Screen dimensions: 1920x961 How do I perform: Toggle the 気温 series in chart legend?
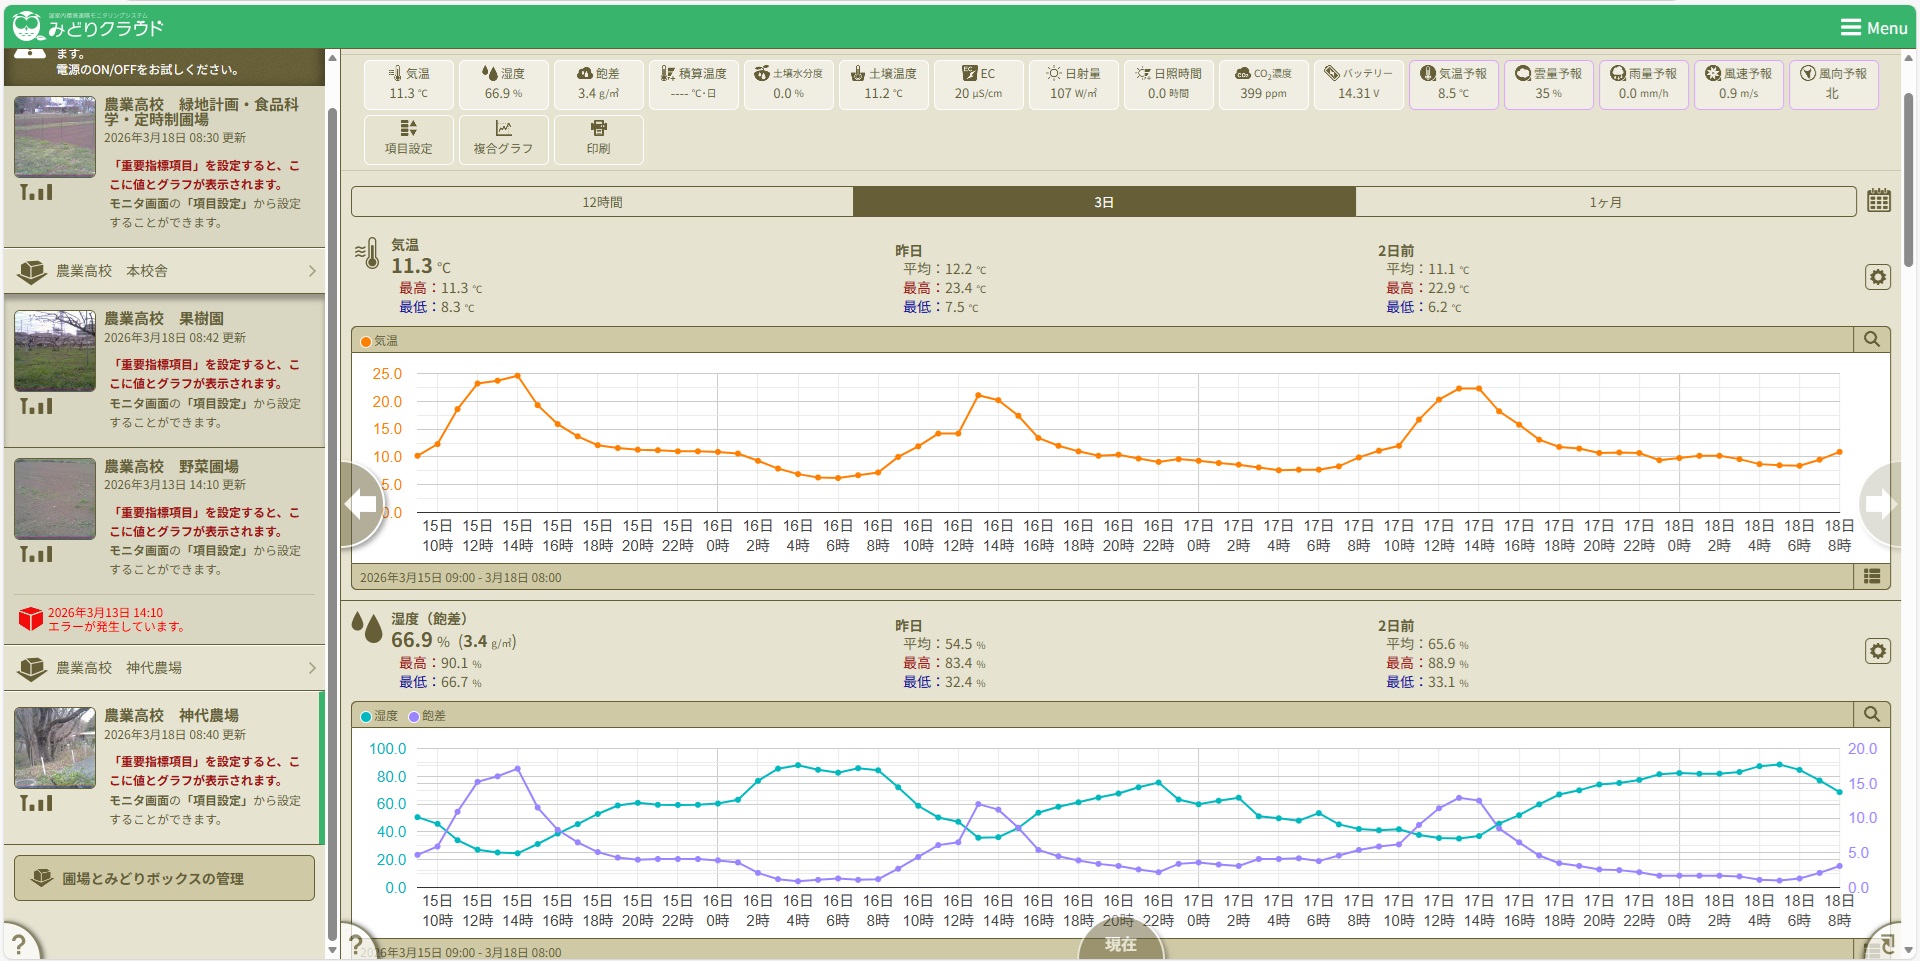[x=379, y=341]
